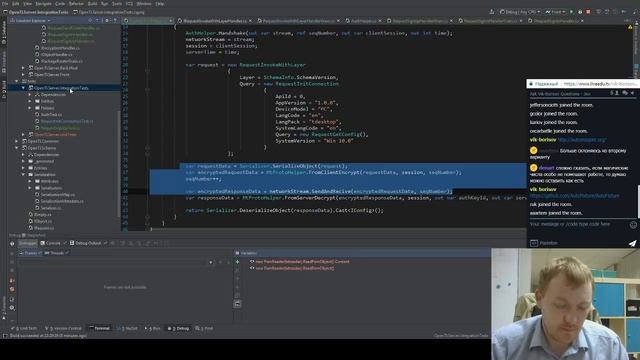Open the run configuration selector dropdown

pyautogui.click(x=556, y=12)
